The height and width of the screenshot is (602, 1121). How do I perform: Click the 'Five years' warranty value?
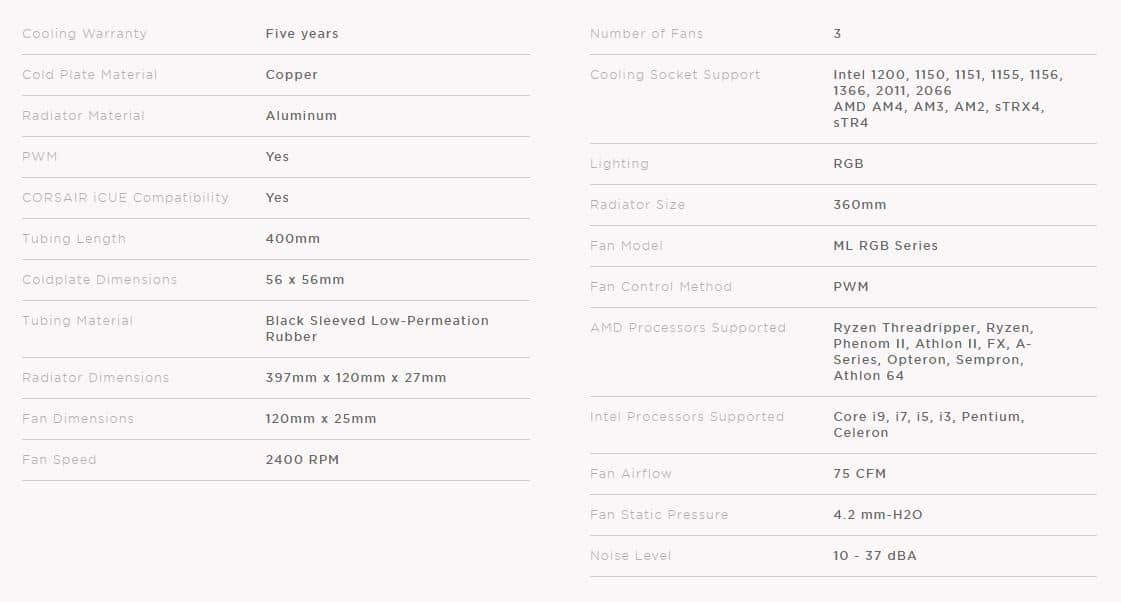coord(302,34)
